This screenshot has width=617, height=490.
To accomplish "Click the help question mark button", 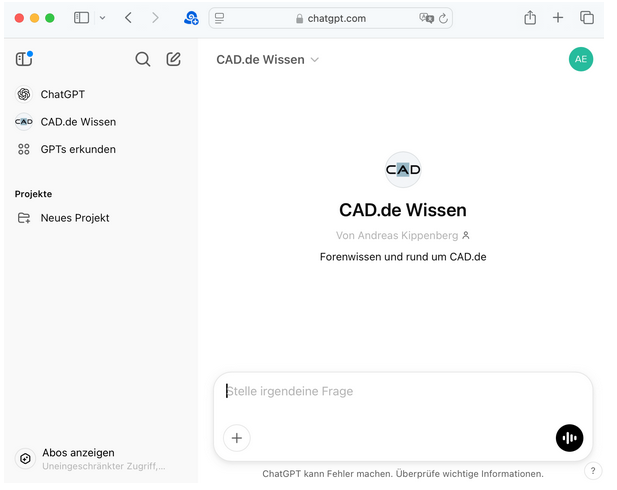I will click(x=593, y=471).
